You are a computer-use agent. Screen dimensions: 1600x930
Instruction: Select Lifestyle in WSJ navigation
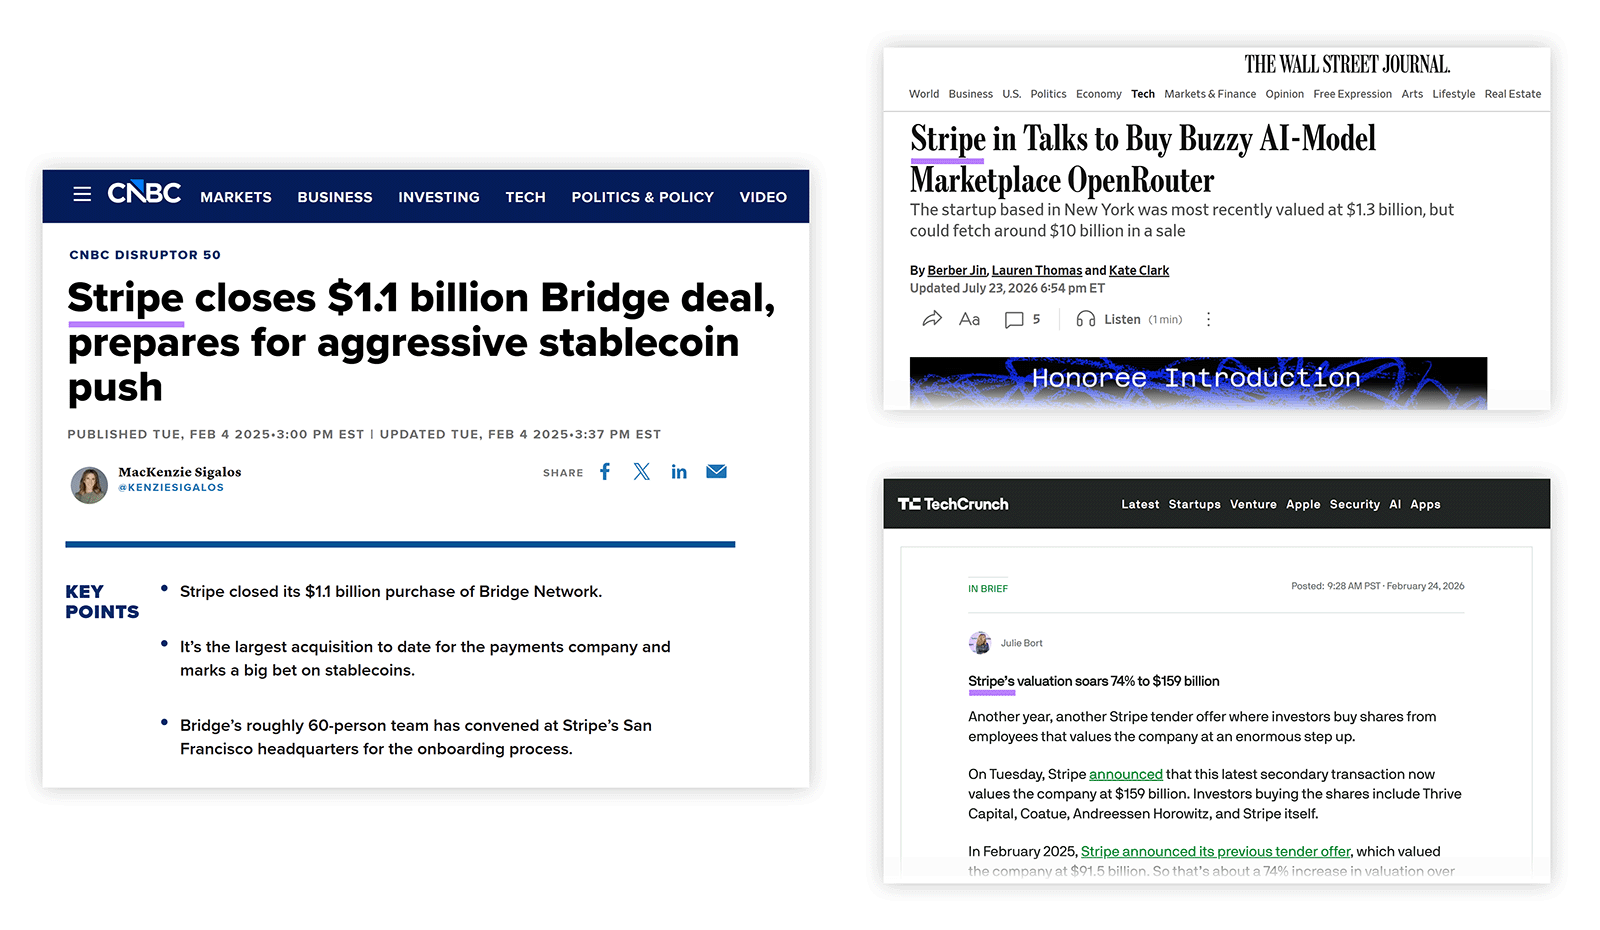pos(1454,94)
